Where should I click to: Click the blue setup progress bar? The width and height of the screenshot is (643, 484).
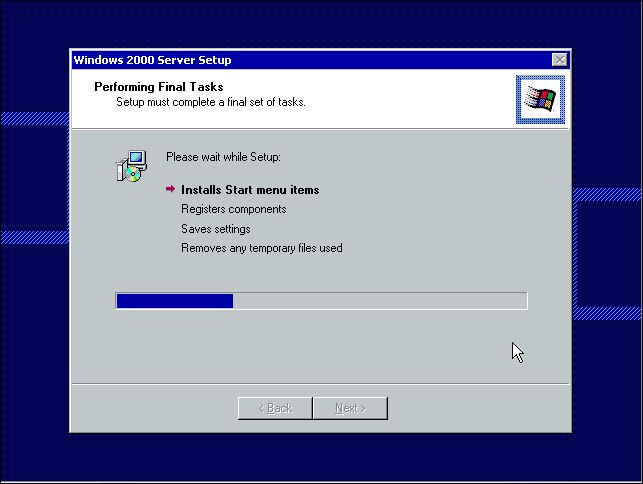coord(322,301)
